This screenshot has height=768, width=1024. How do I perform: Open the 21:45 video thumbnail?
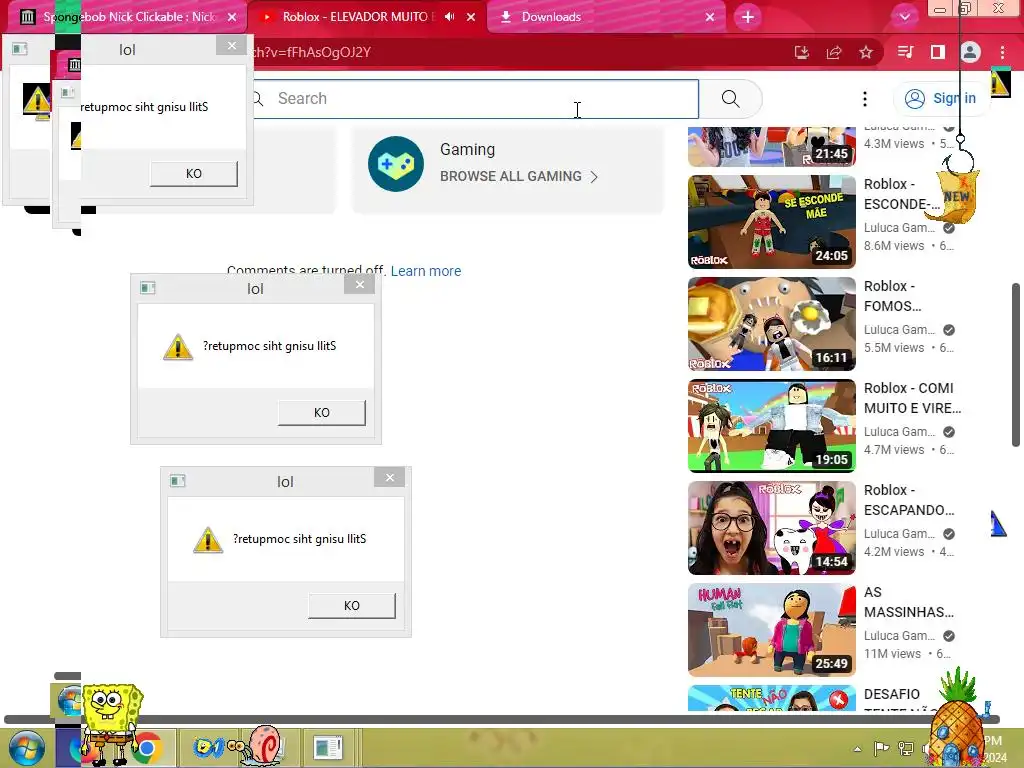771,146
